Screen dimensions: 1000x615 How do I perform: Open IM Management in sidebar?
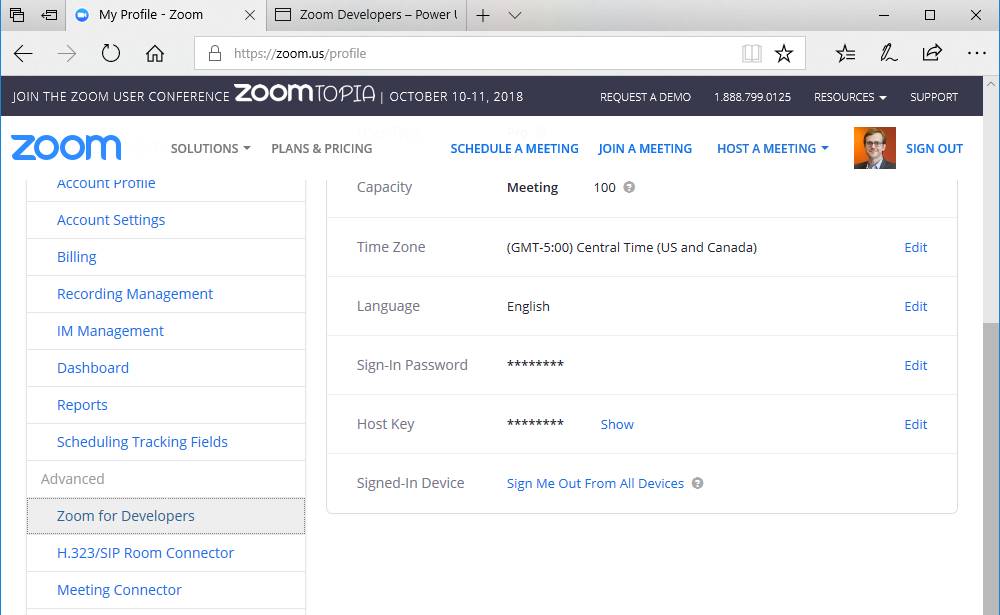tap(110, 331)
